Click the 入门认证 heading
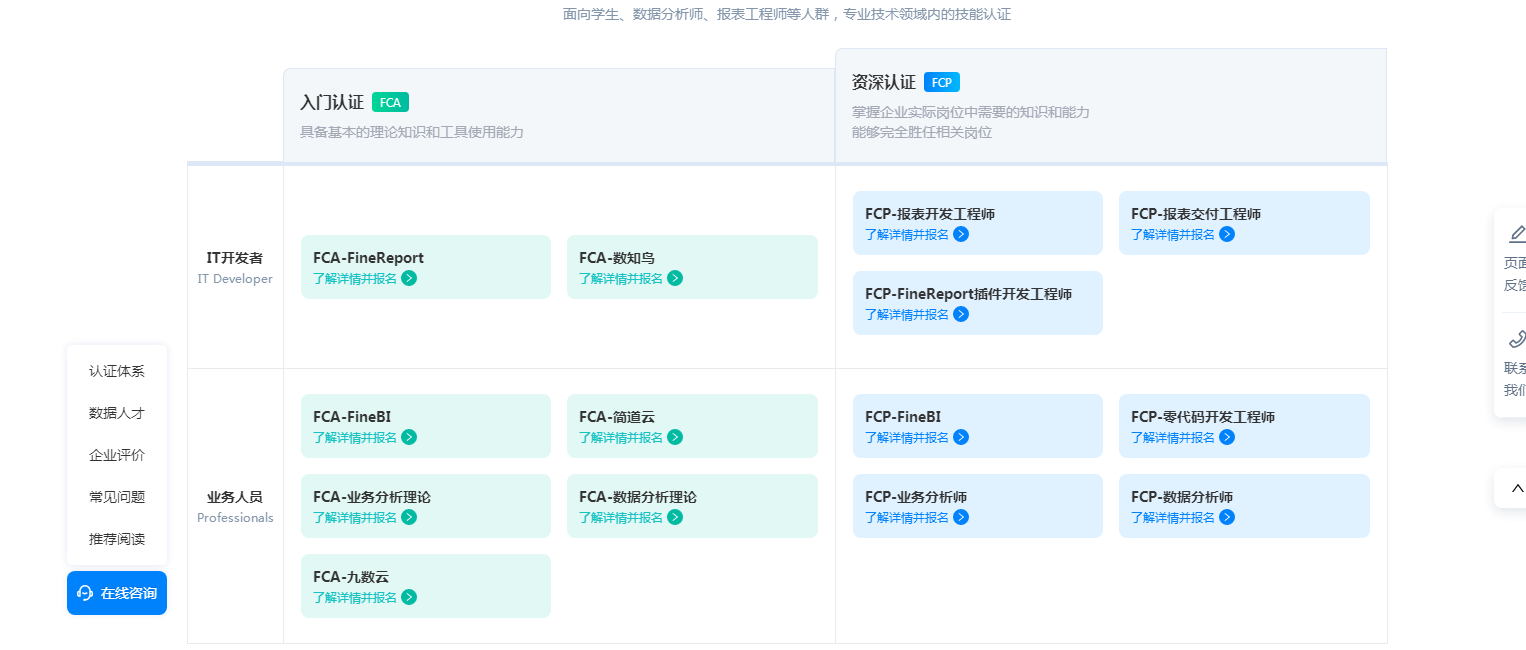 pyautogui.click(x=332, y=102)
